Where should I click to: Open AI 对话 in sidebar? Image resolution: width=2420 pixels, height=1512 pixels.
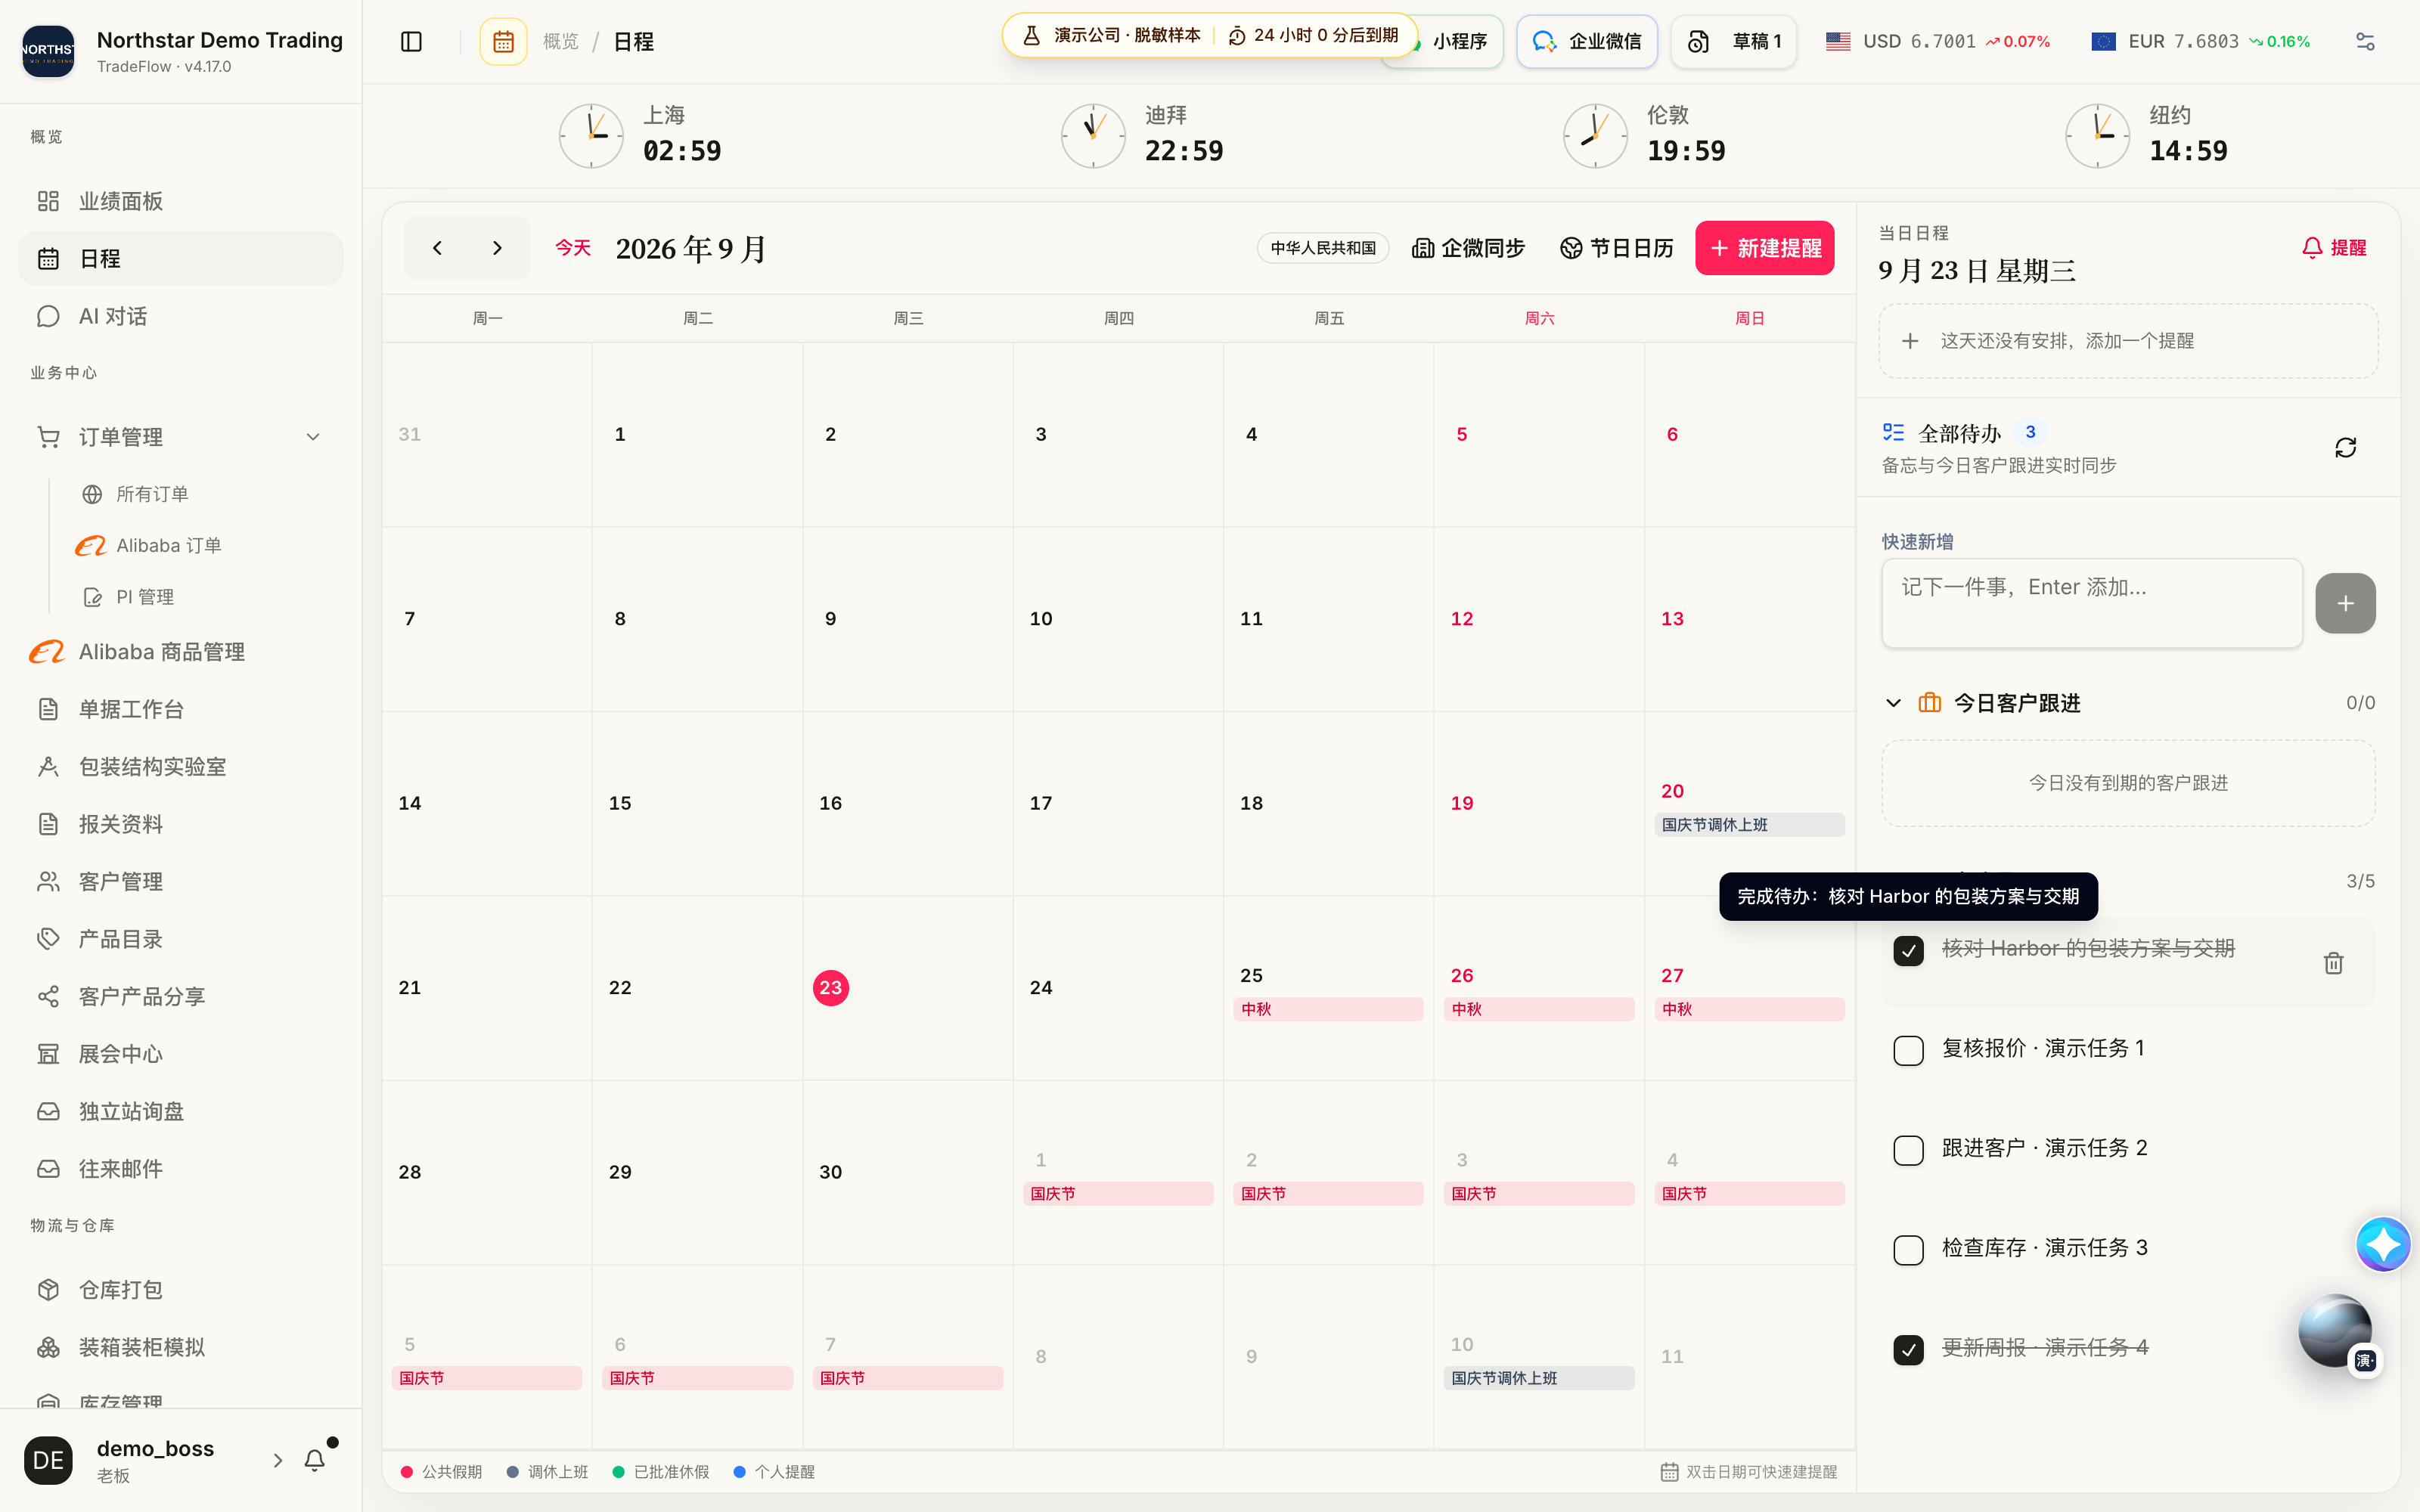click(180, 316)
